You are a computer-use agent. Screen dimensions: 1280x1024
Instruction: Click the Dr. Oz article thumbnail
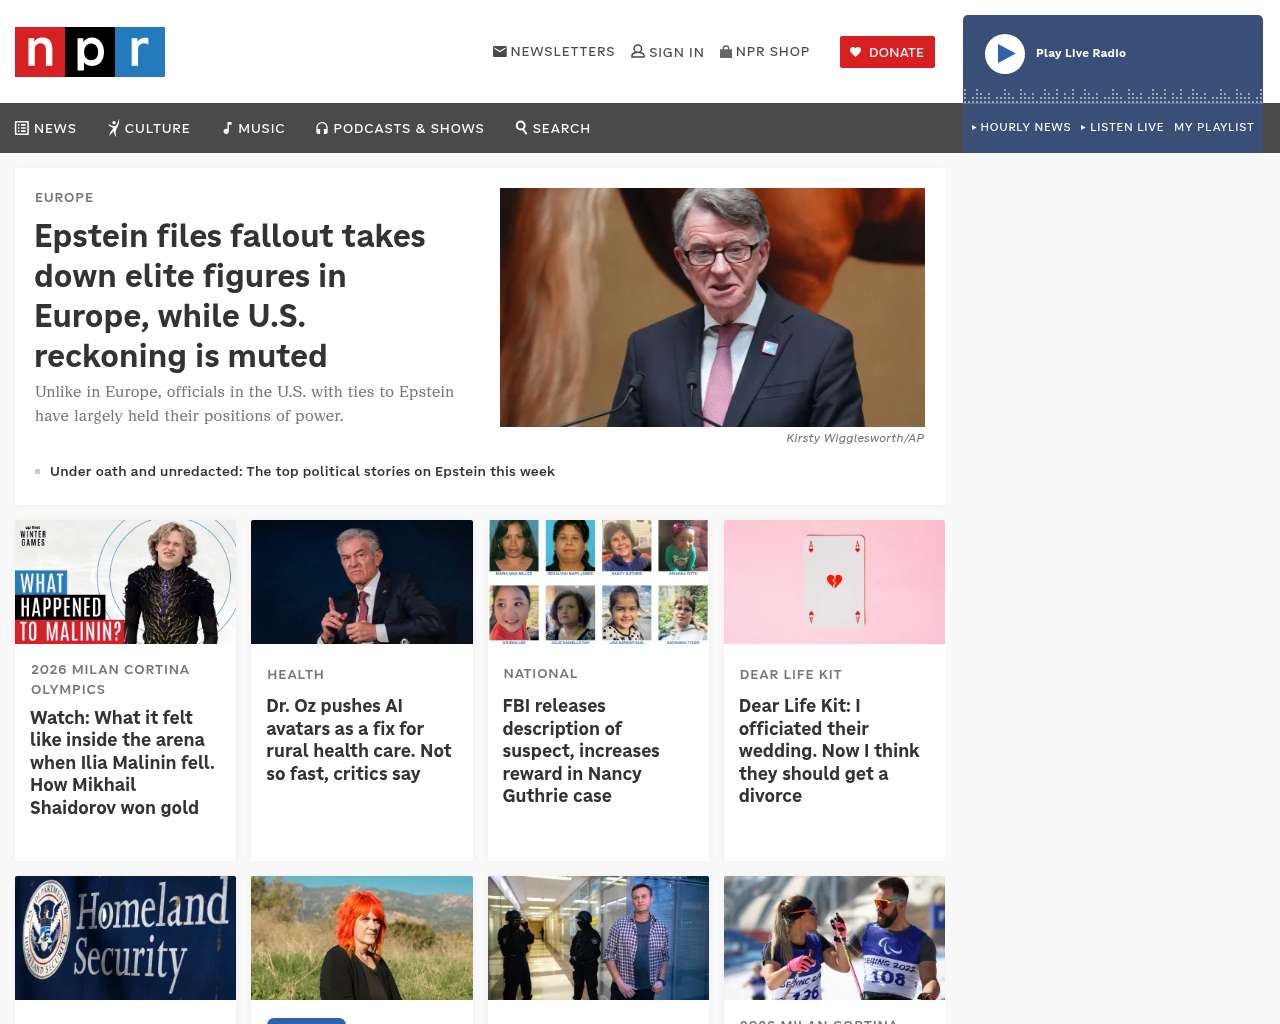tap(362, 582)
